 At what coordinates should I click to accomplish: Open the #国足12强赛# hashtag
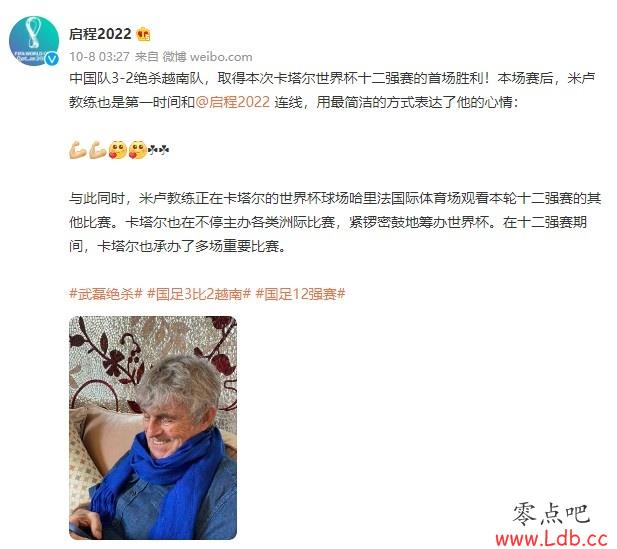click(x=300, y=294)
